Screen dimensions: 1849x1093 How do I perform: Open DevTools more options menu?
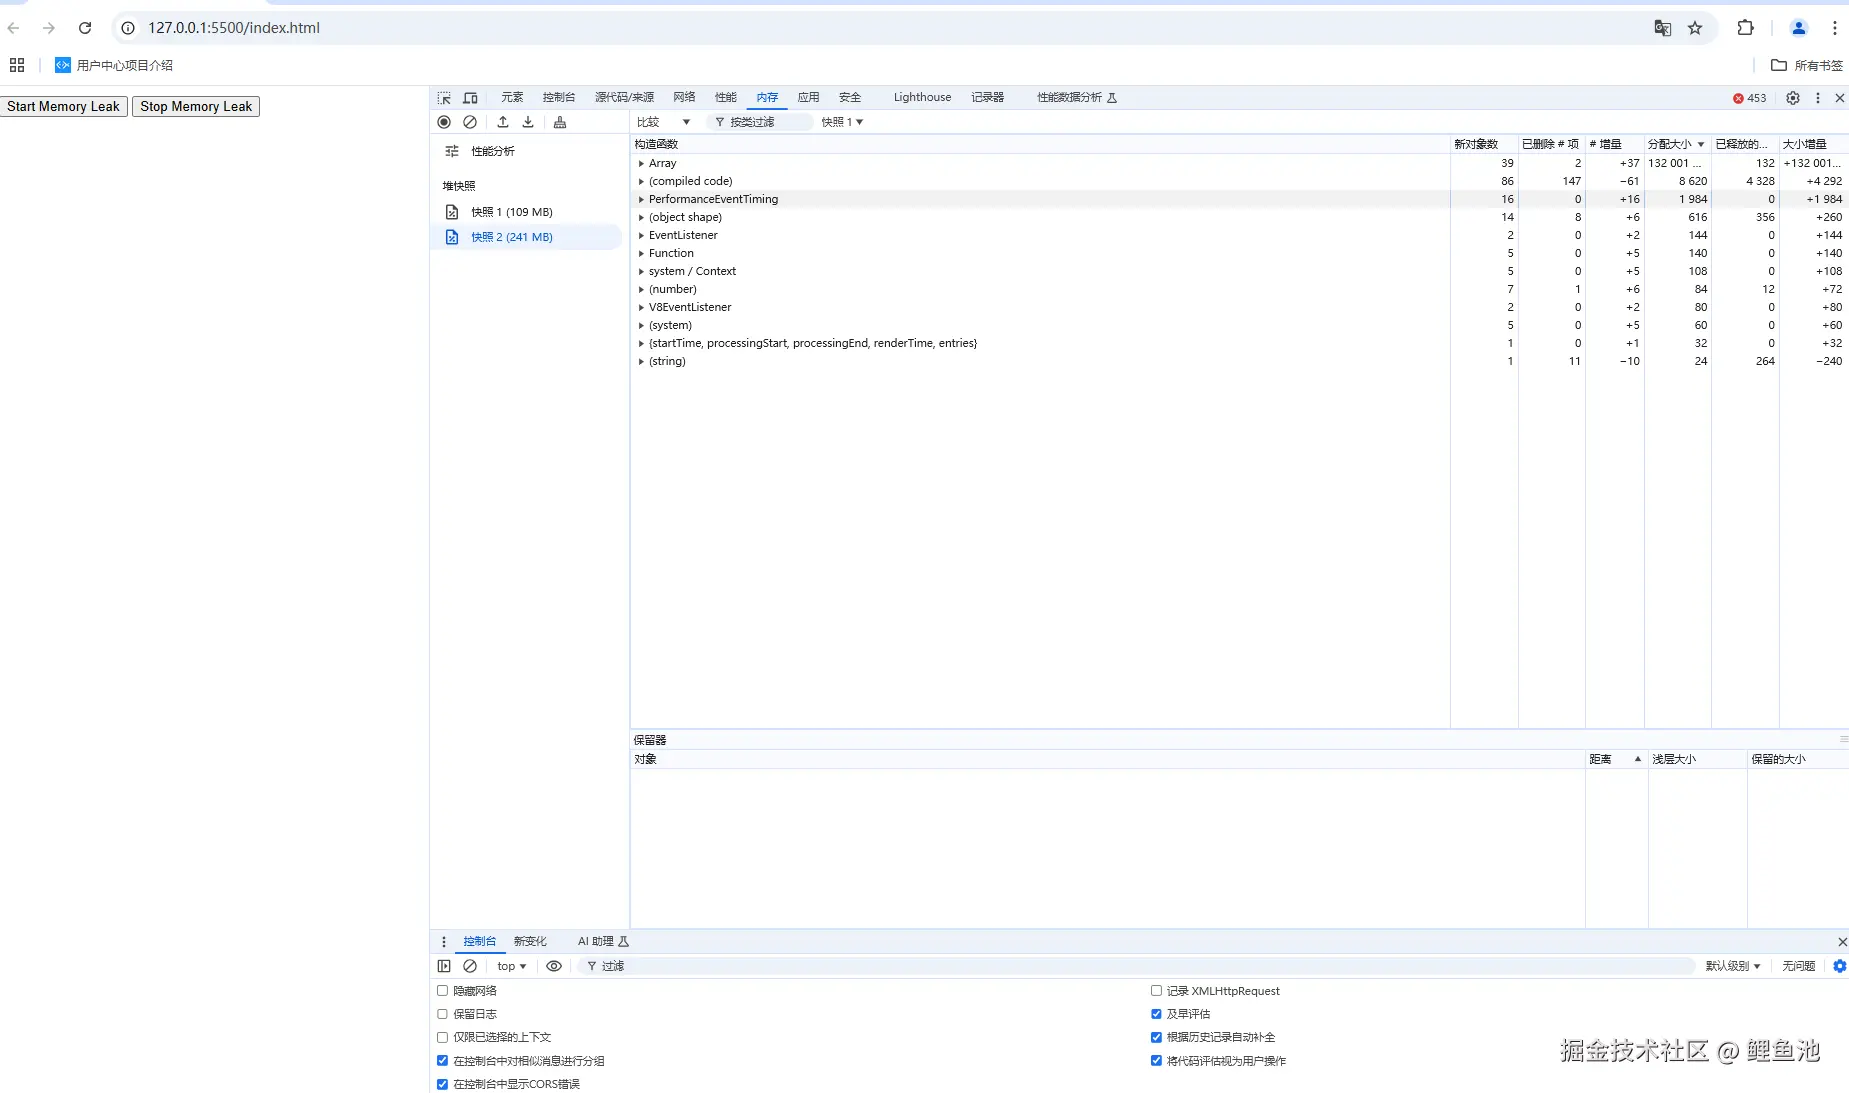pyautogui.click(x=1818, y=98)
